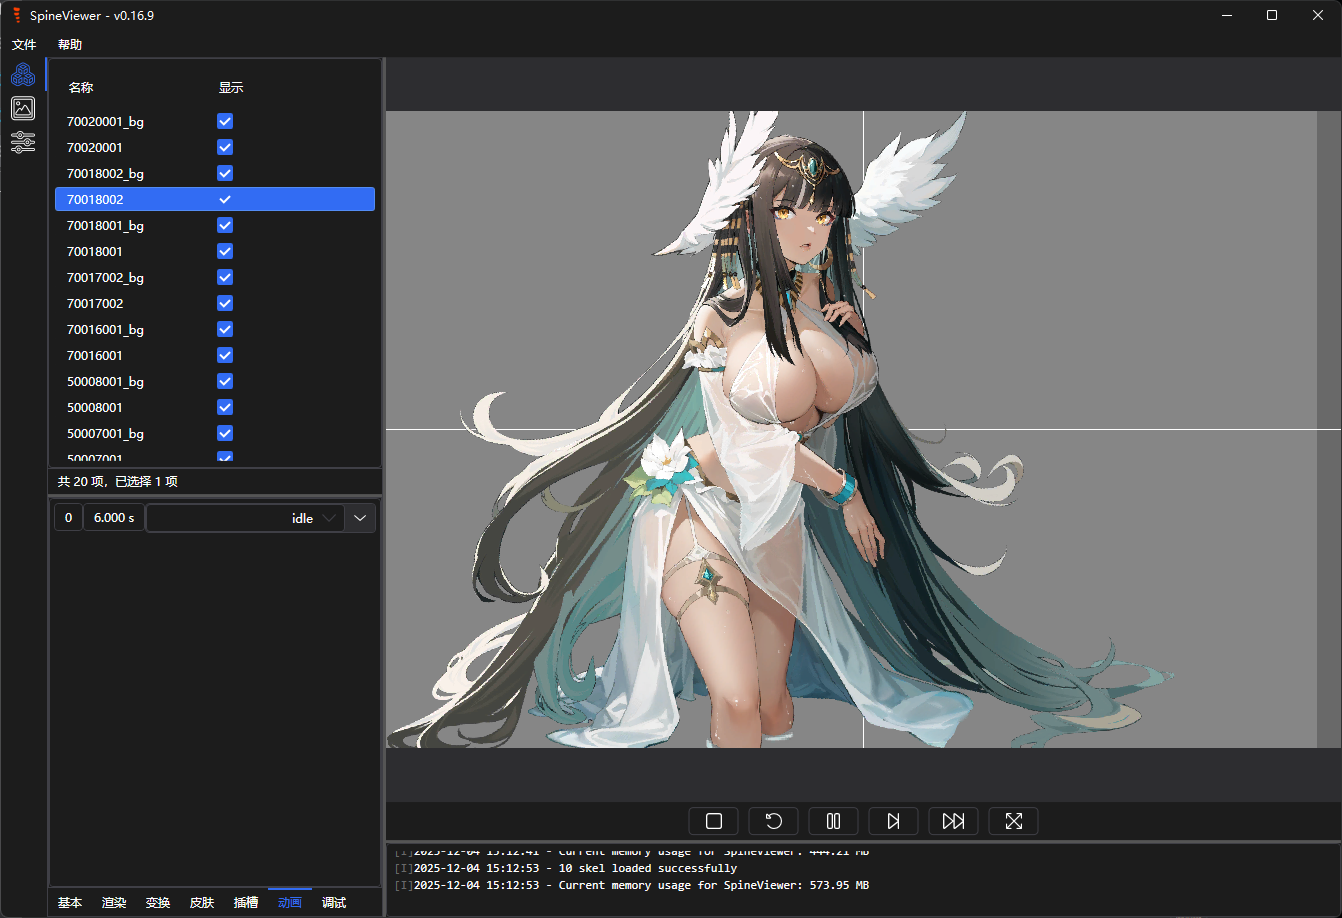
Task: Fast forward the animation
Action: 954,821
